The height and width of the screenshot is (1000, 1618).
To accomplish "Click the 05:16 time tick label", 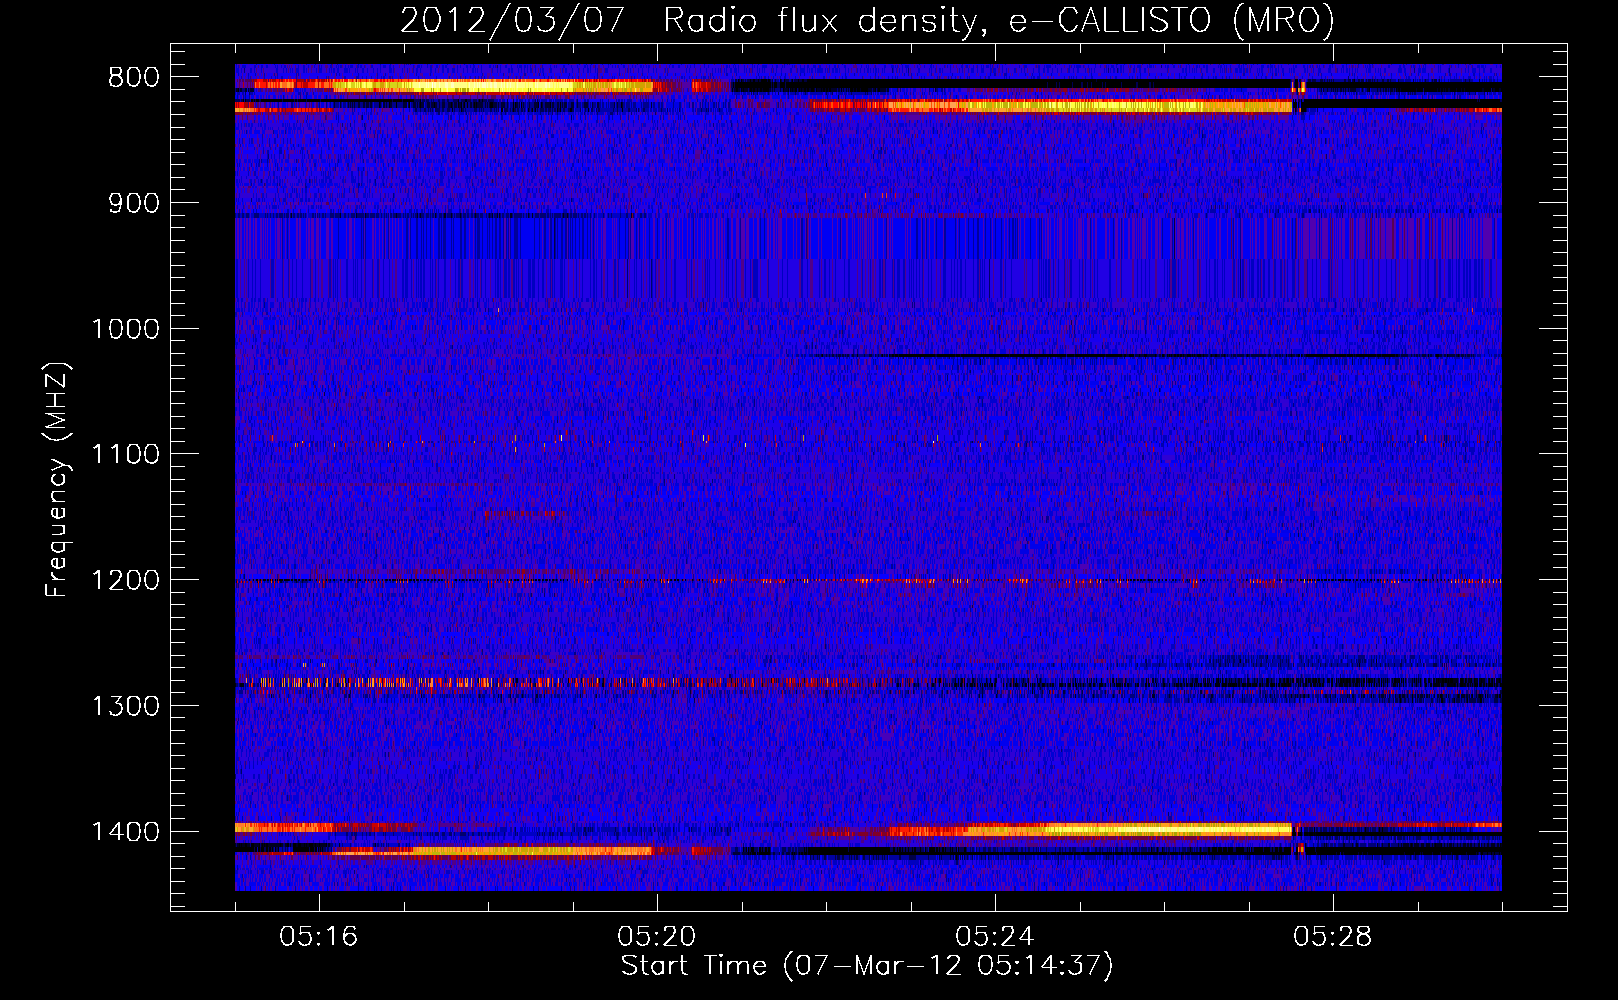I will click(x=319, y=937).
